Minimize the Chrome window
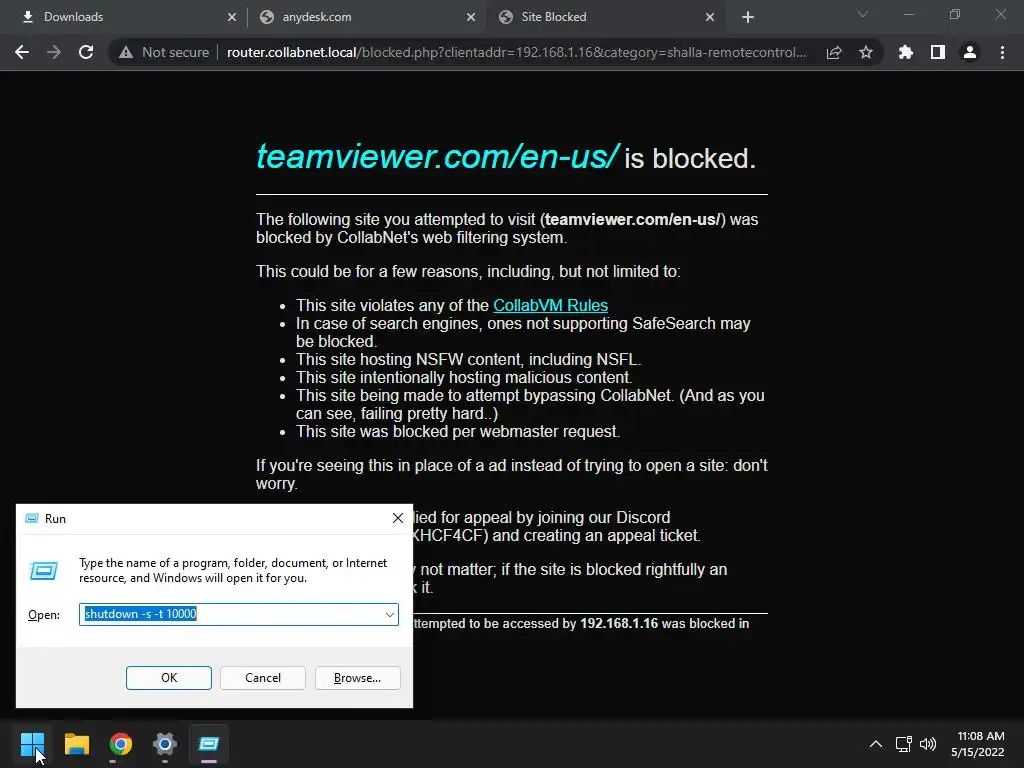This screenshot has width=1024, height=768. (908, 14)
